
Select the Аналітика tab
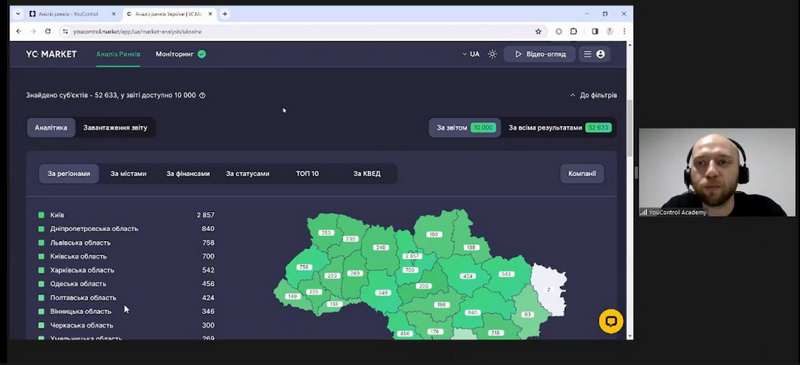pos(51,128)
